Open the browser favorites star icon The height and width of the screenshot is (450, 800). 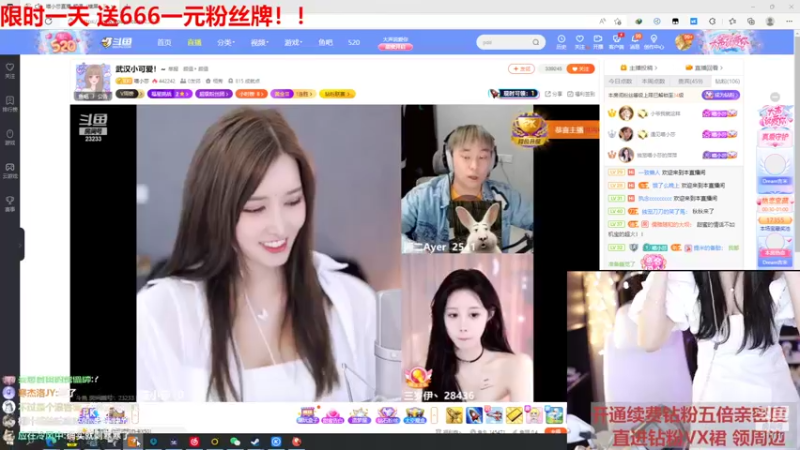[x=732, y=21]
